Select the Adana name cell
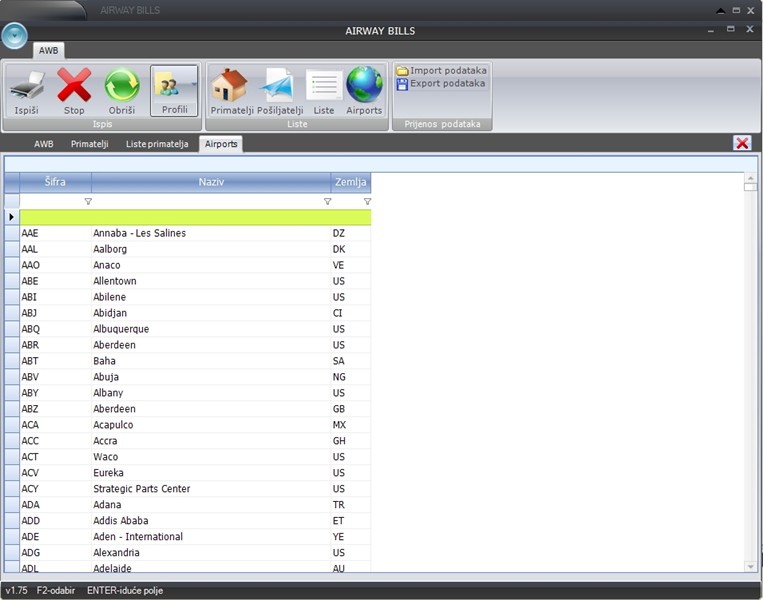763x600 pixels. tap(211, 505)
